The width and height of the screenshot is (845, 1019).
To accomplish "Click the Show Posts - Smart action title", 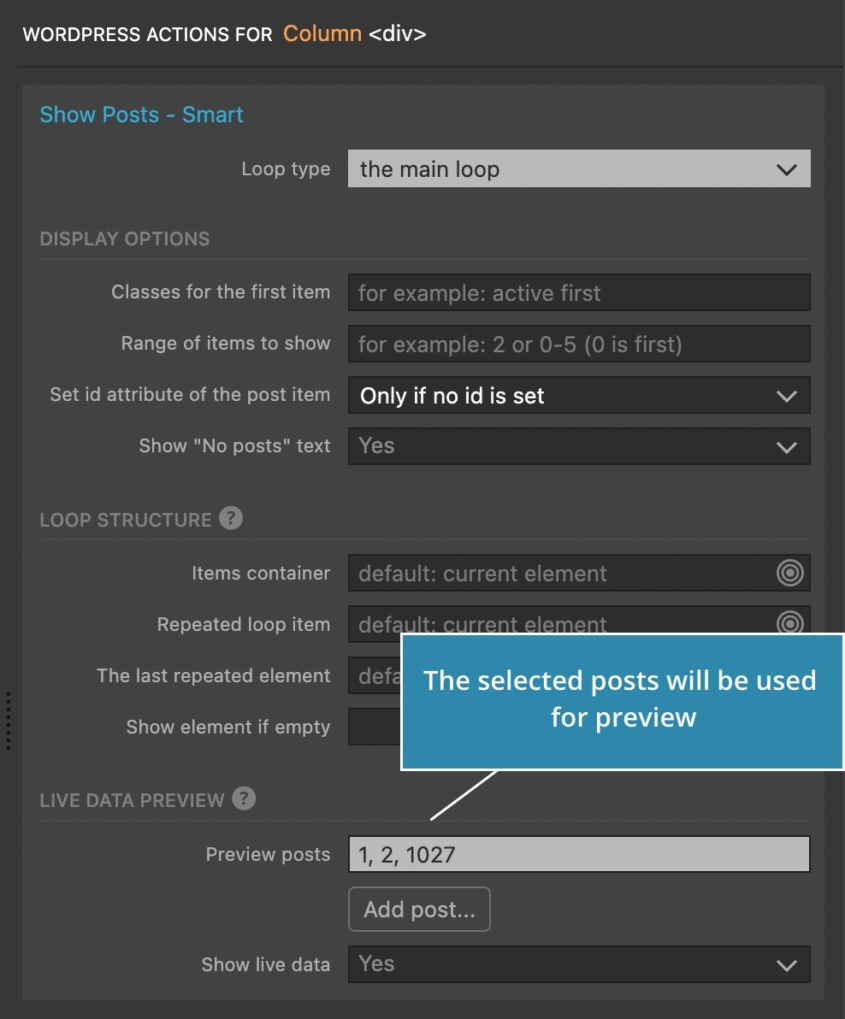I will (x=139, y=114).
